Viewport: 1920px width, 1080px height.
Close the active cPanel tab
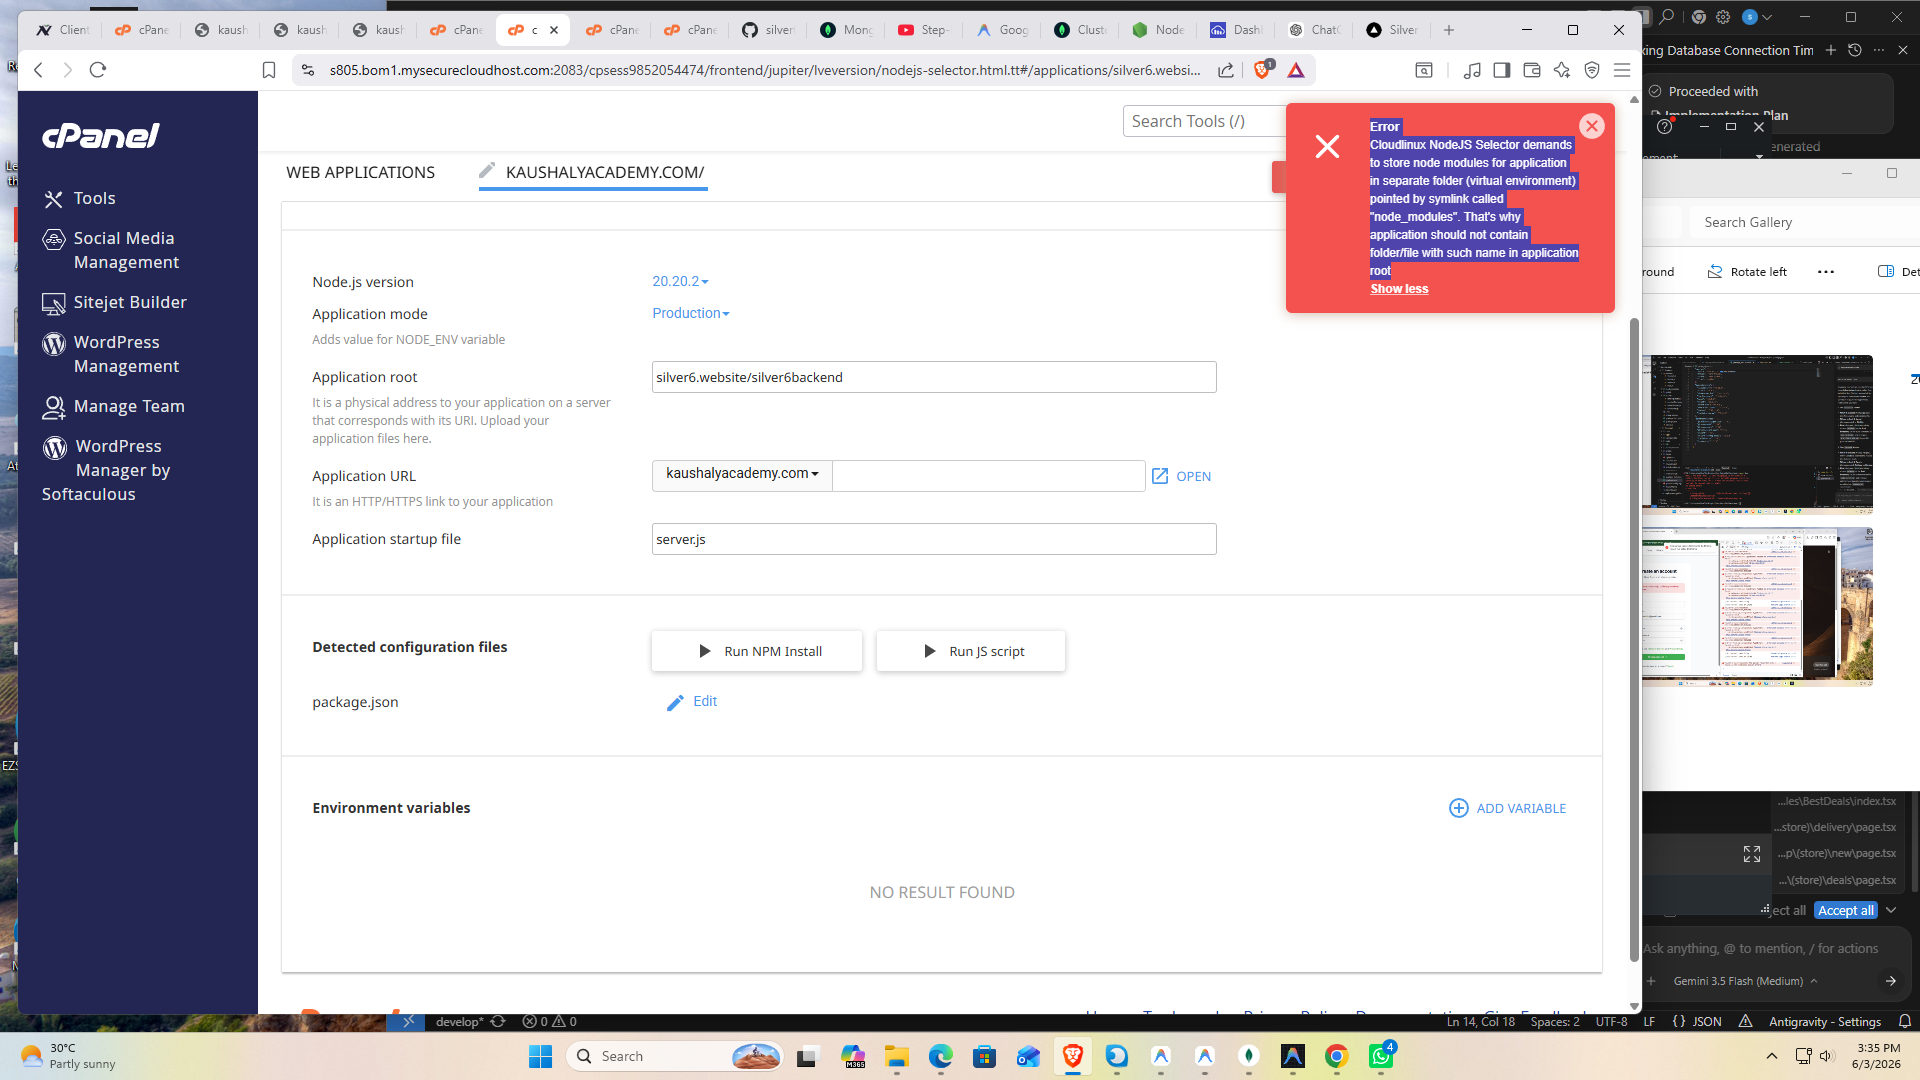(554, 30)
